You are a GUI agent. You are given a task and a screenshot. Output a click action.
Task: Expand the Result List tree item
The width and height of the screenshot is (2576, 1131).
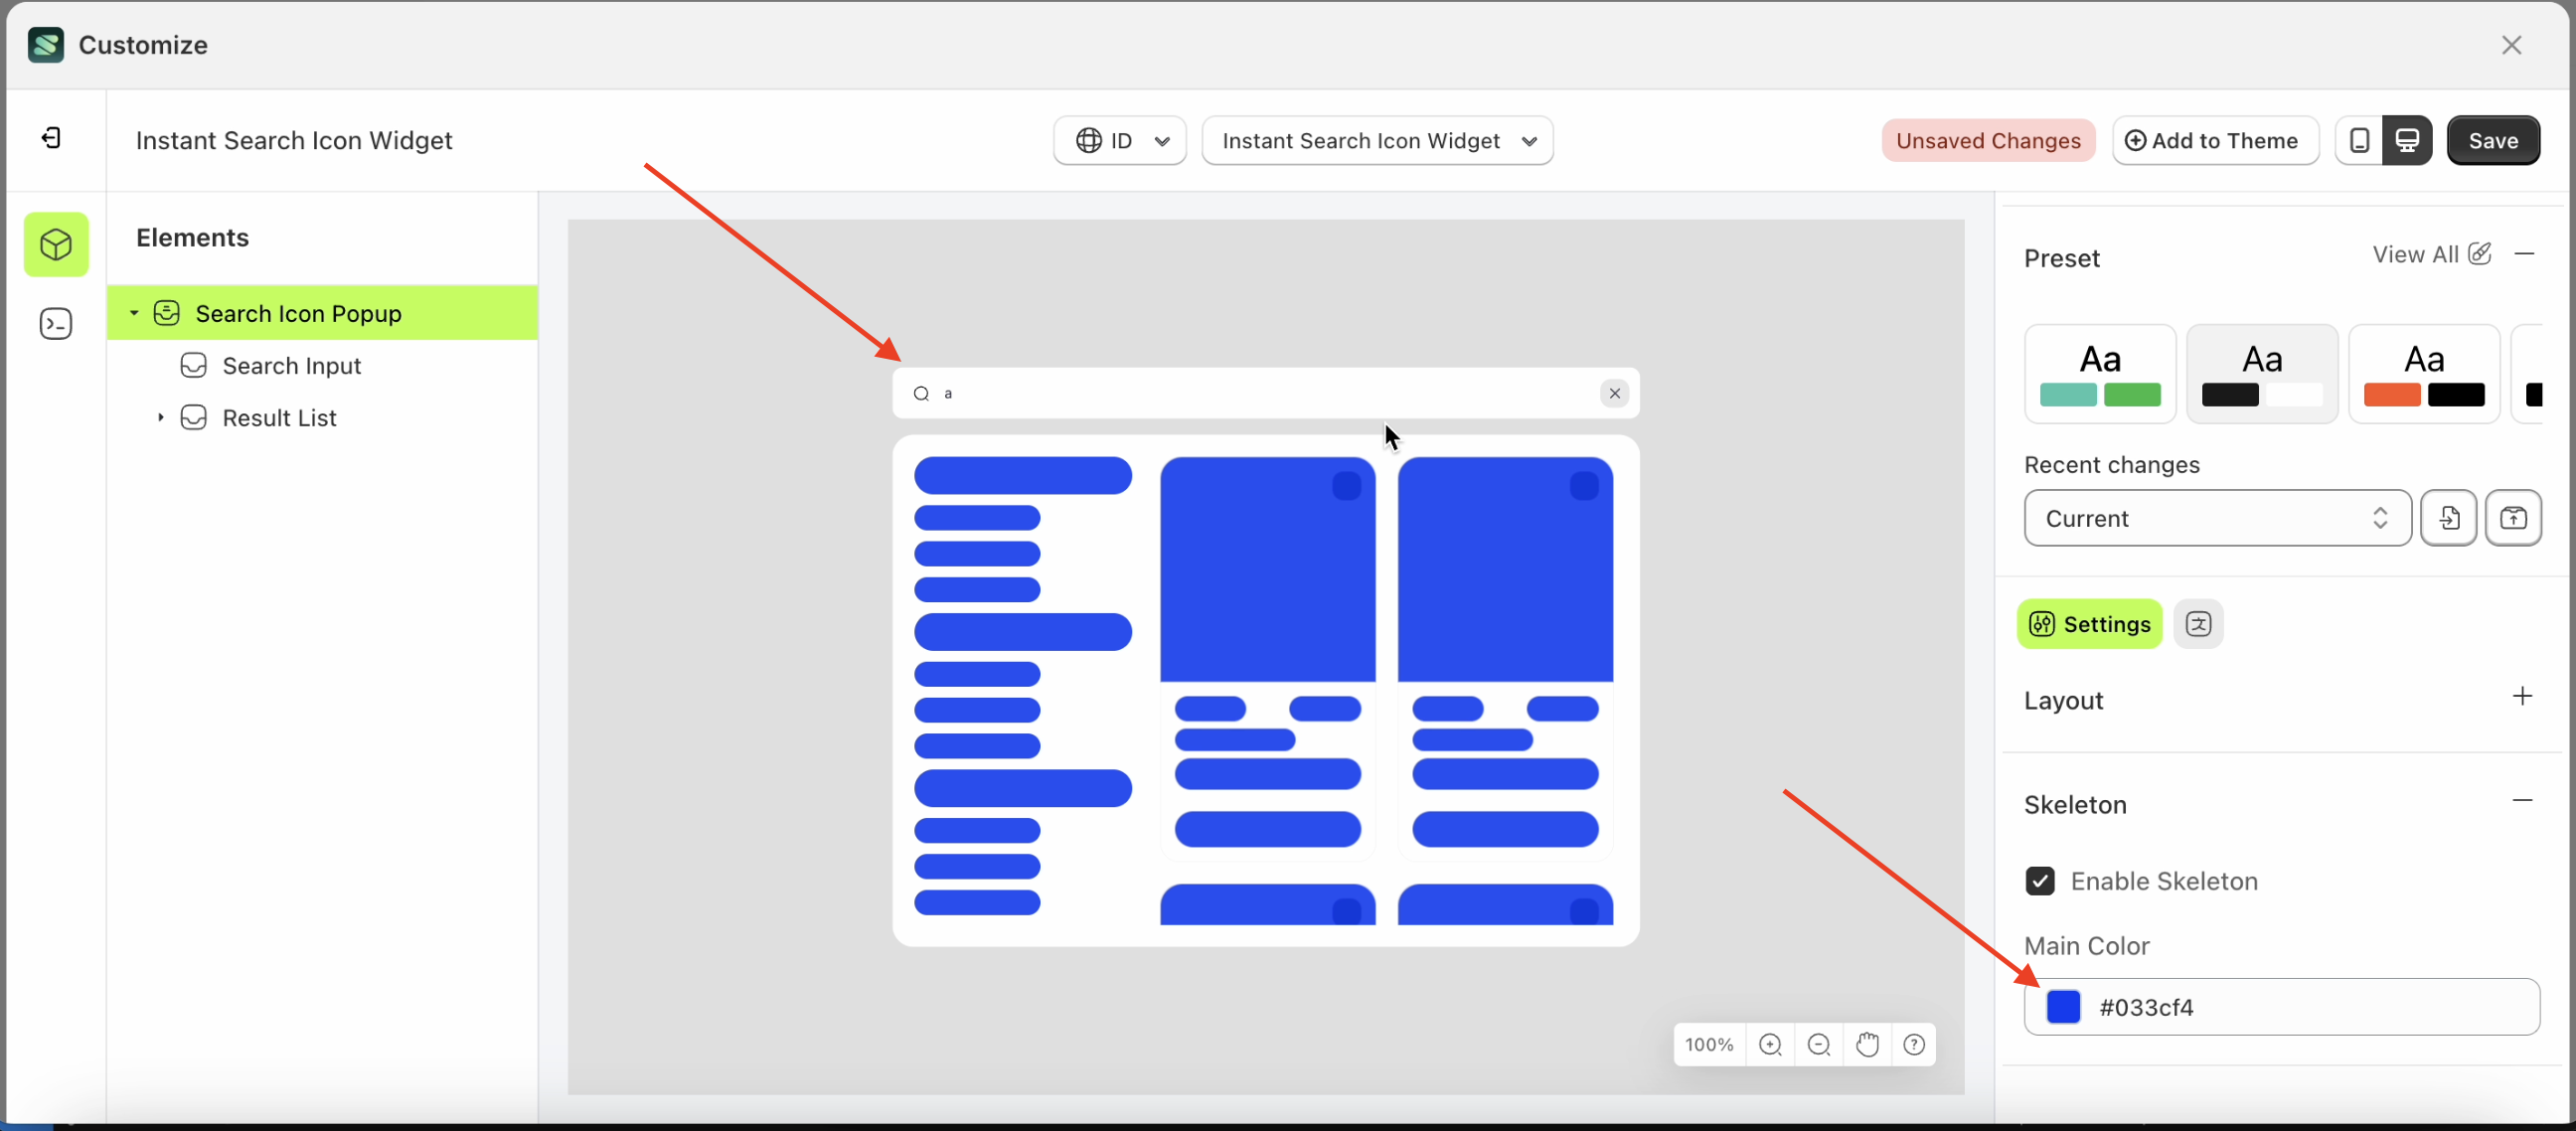coord(161,417)
